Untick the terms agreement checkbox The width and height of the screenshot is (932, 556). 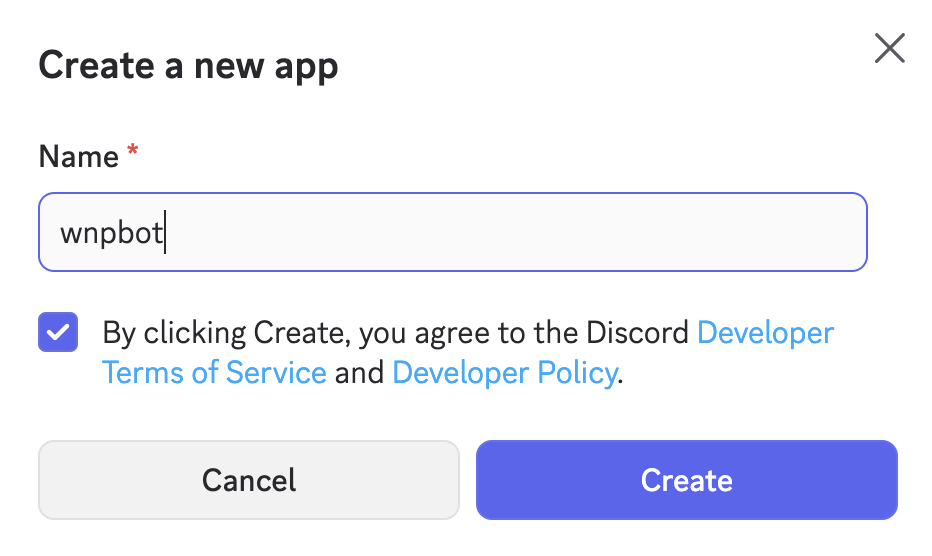(x=58, y=332)
